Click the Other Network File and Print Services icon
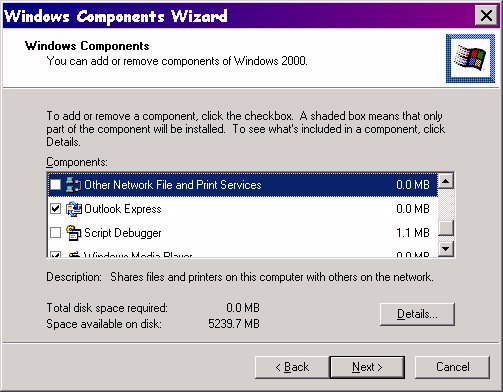The width and height of the screenshot is (503, 392). click(73, 185)
